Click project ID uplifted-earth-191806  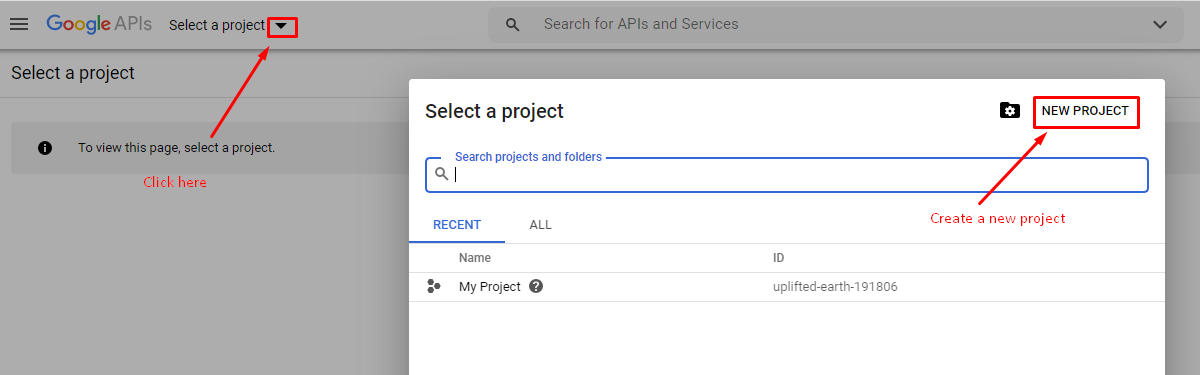point(835,286)
